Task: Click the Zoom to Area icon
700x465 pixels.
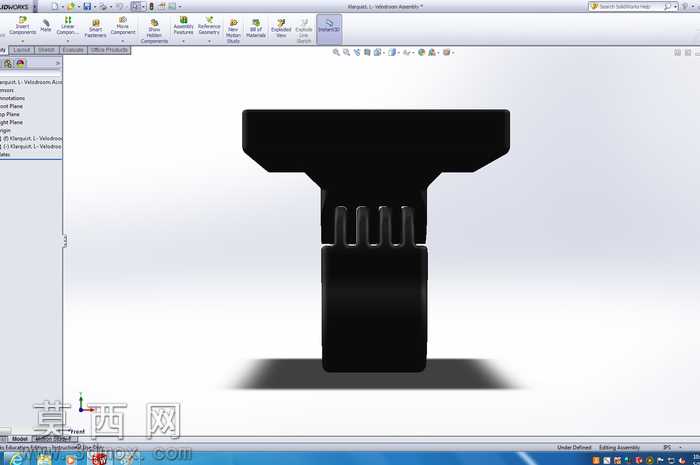Action: (x=346, y=53)
